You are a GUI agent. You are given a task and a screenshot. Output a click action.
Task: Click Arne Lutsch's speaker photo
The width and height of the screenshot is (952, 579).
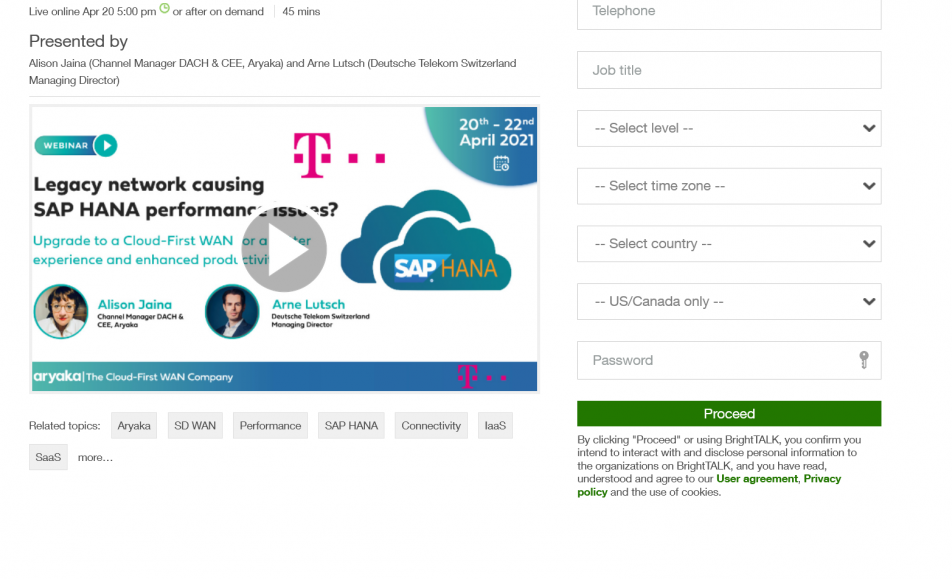pyautogui.click(x=232, y=311)
